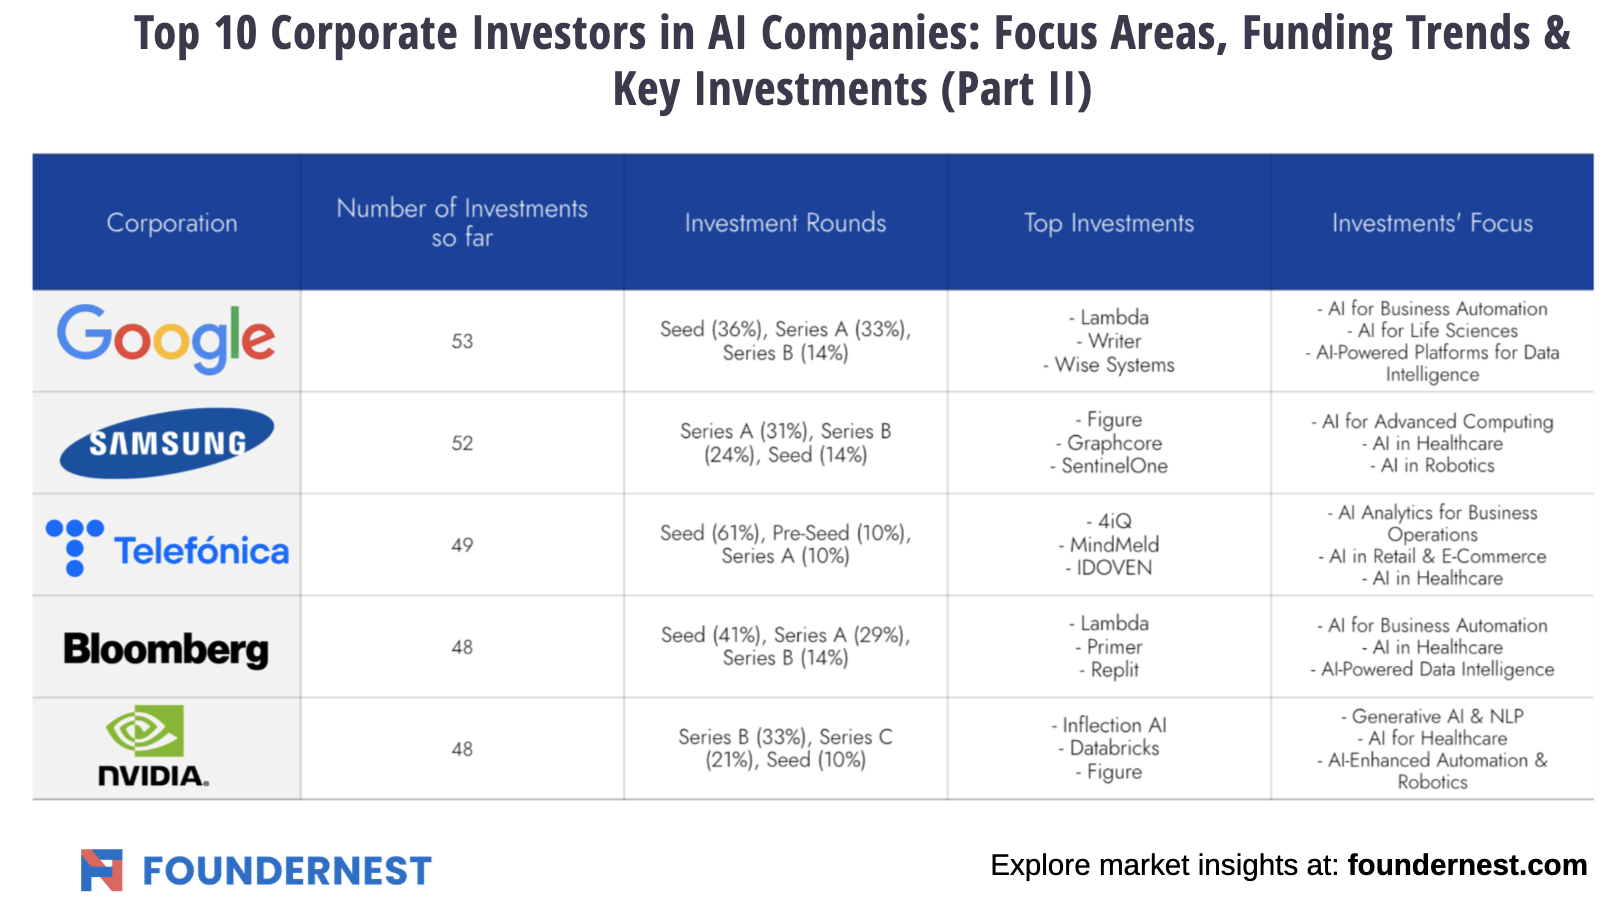Click the Google logo
This screenshot has height=912, width=1624.
(166, 339)
